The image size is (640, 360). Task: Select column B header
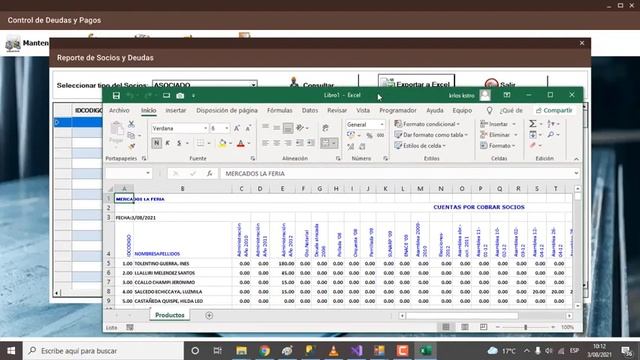point(182,189)
